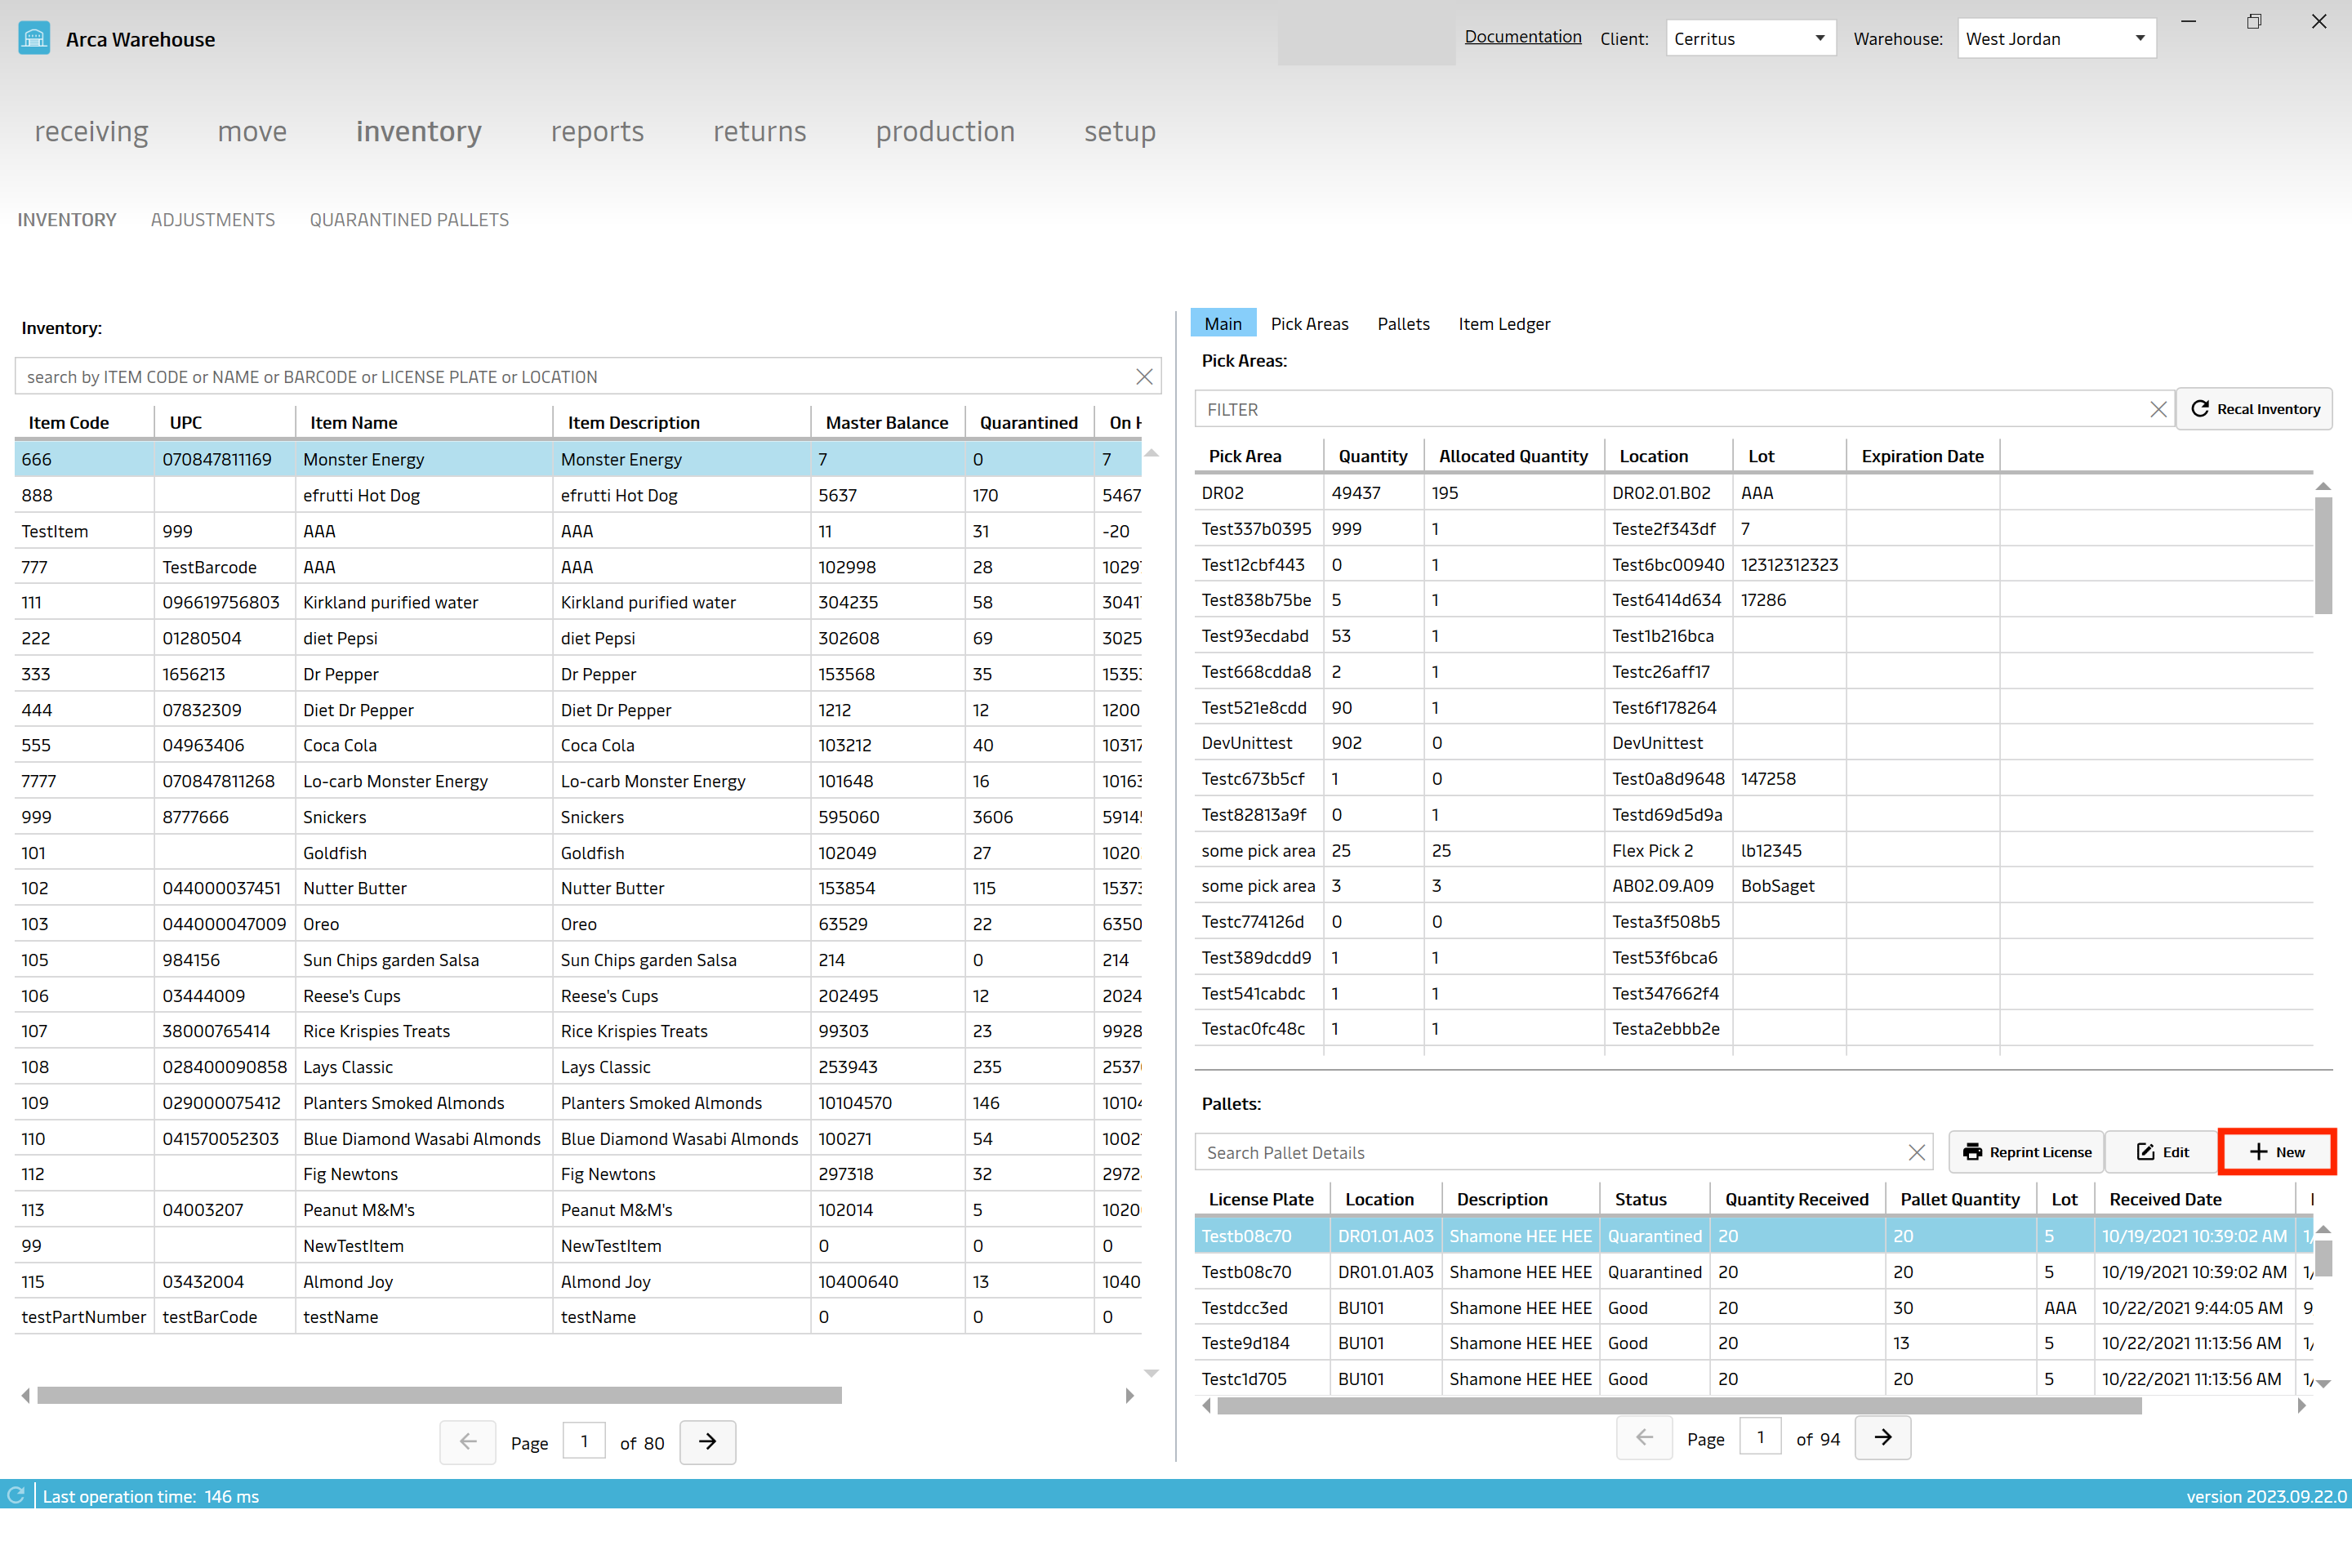Switch to ADJUSTMENTS sub-tab
Viewport: 2352px width, 1568px height.
(213, 220)
